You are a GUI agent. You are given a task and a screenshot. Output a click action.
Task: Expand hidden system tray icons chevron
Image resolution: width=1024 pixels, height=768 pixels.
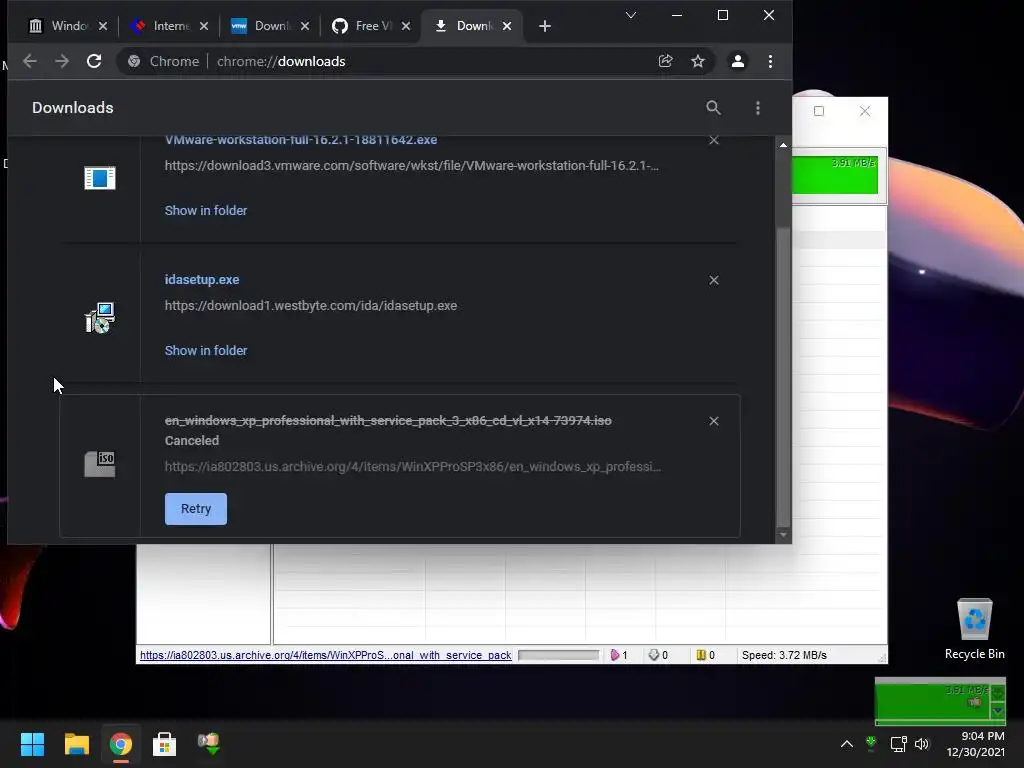[x=846, y=744]
